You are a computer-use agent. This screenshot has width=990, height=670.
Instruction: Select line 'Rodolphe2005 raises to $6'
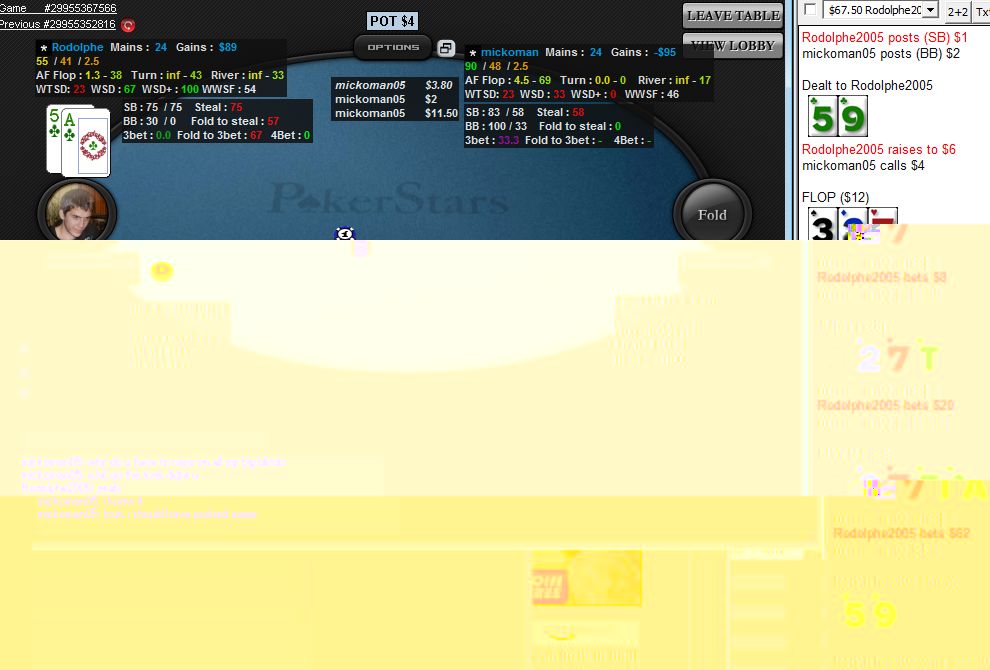pyautogui.click(x=878, y=150)
